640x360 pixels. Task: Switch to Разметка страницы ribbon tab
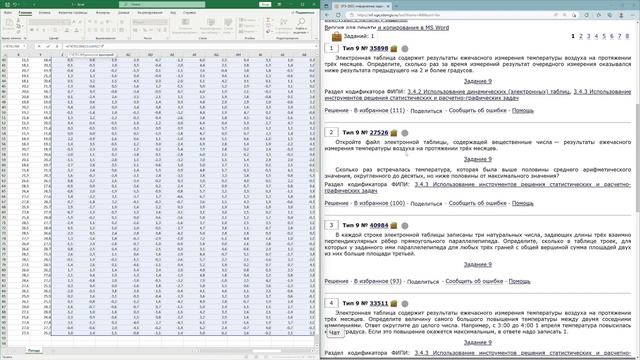tap(73, 13)
